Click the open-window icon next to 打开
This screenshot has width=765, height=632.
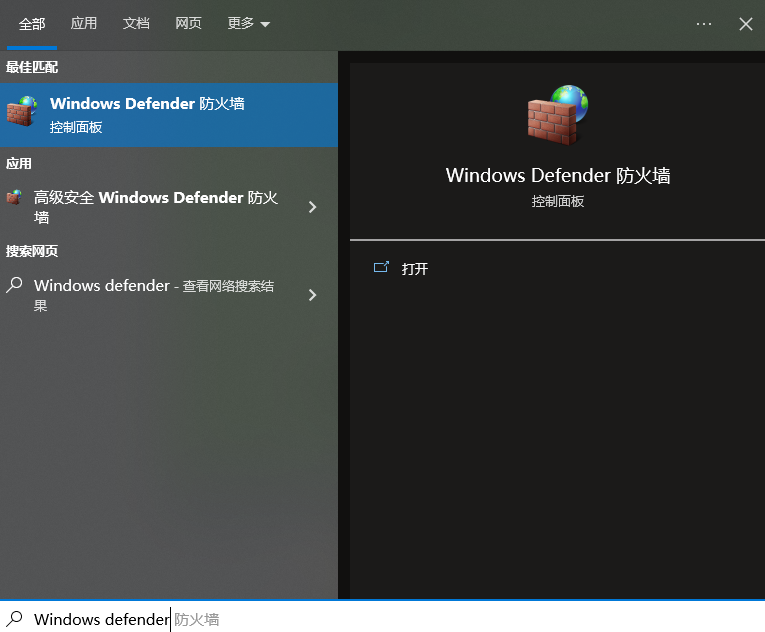point(381,267)
